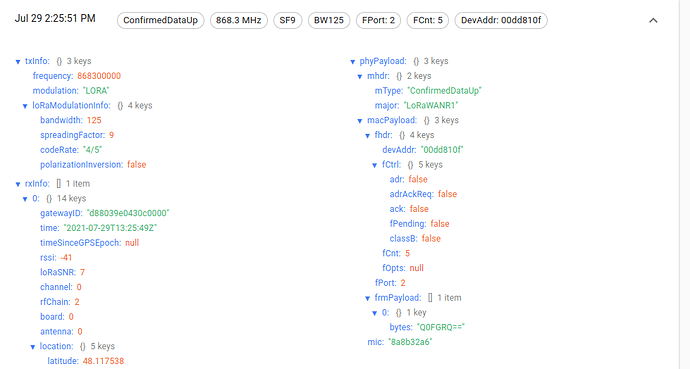Viewport: 690px width, 369px height.
Task: Click the mic value "8a8b32a6"
Action: pos(410,342)
